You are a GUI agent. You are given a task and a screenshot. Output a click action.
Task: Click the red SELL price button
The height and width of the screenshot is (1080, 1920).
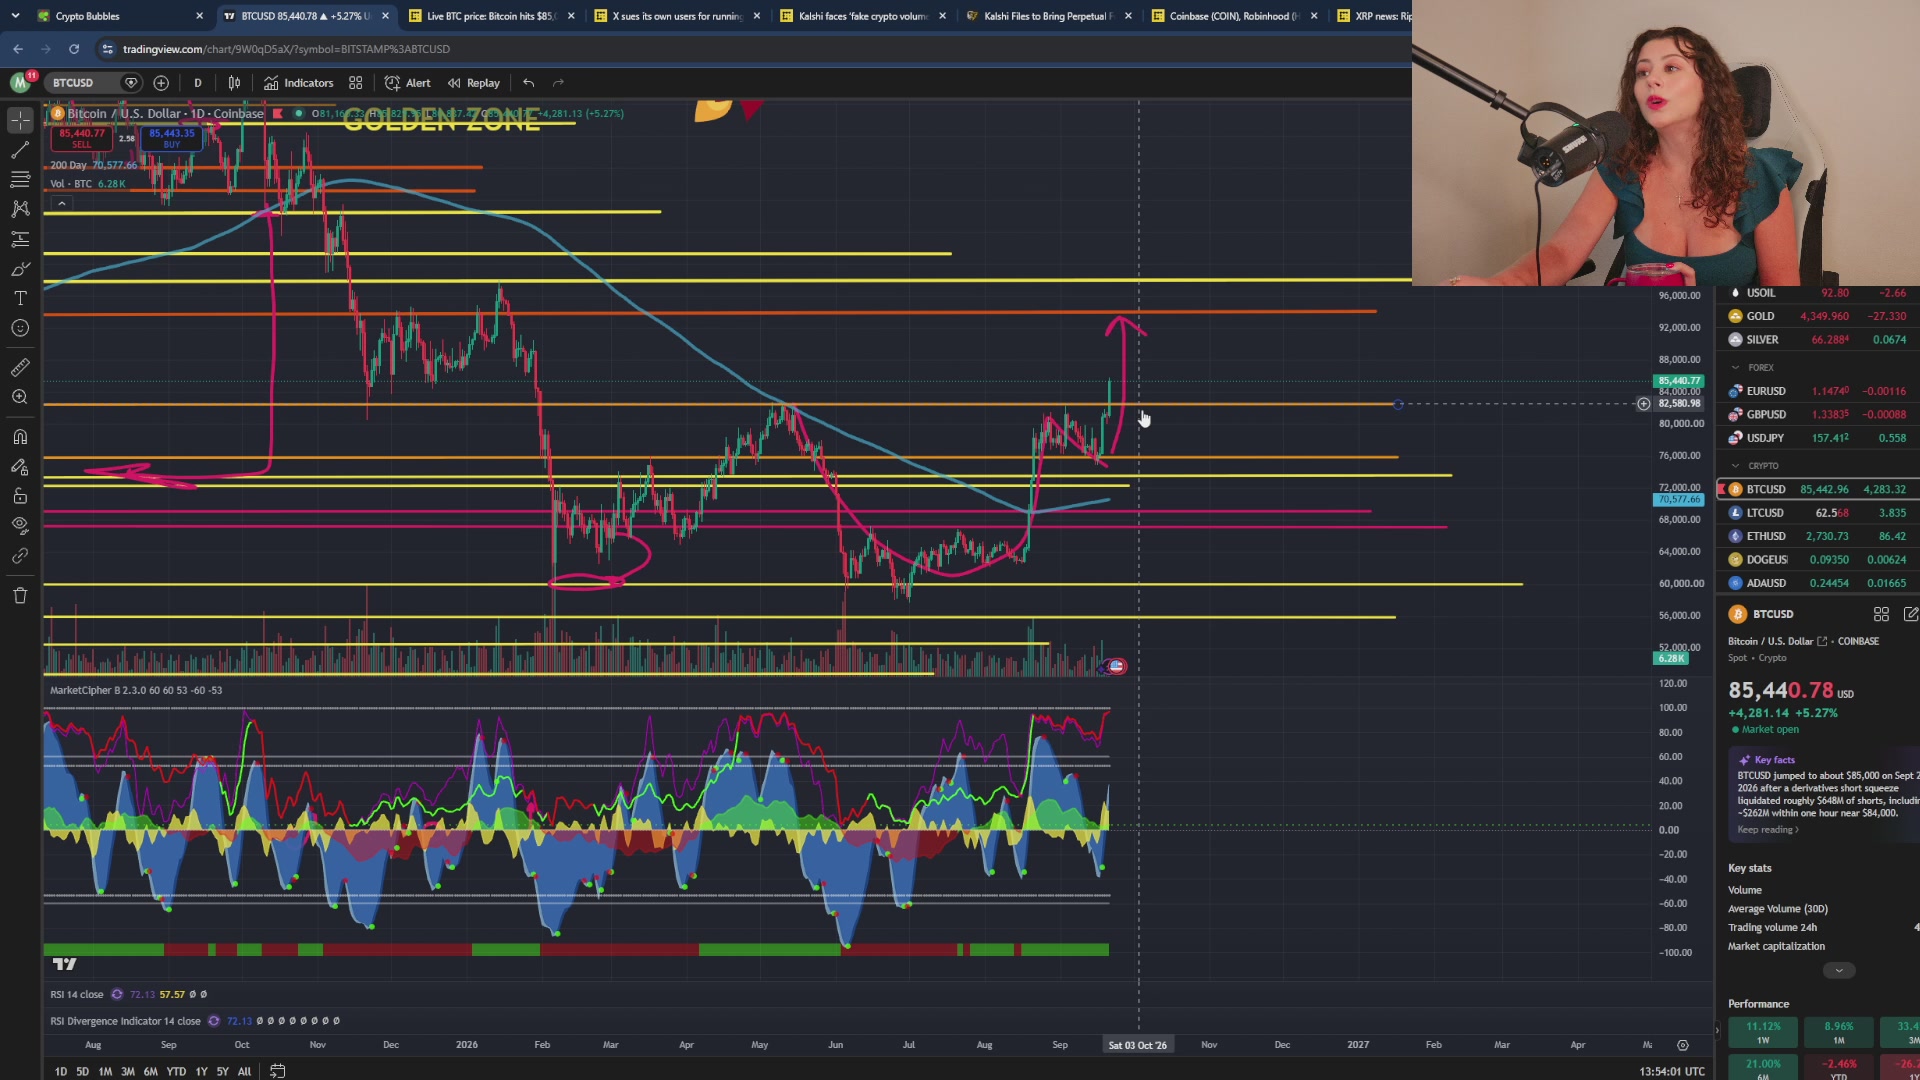[82, 138]
